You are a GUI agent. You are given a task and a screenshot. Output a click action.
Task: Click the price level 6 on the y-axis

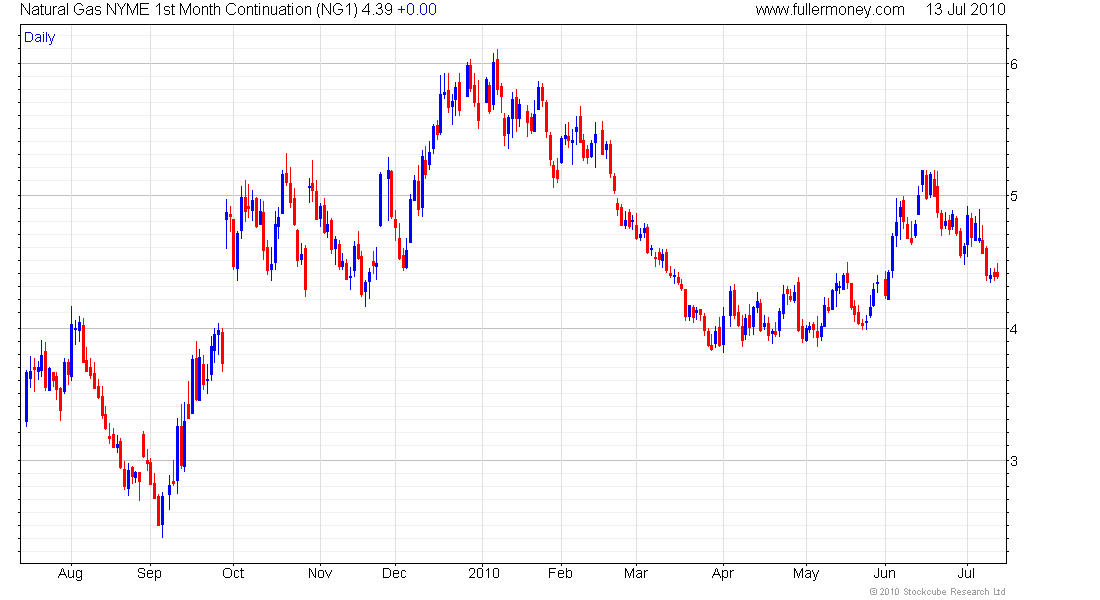(x=1014, y=65)
